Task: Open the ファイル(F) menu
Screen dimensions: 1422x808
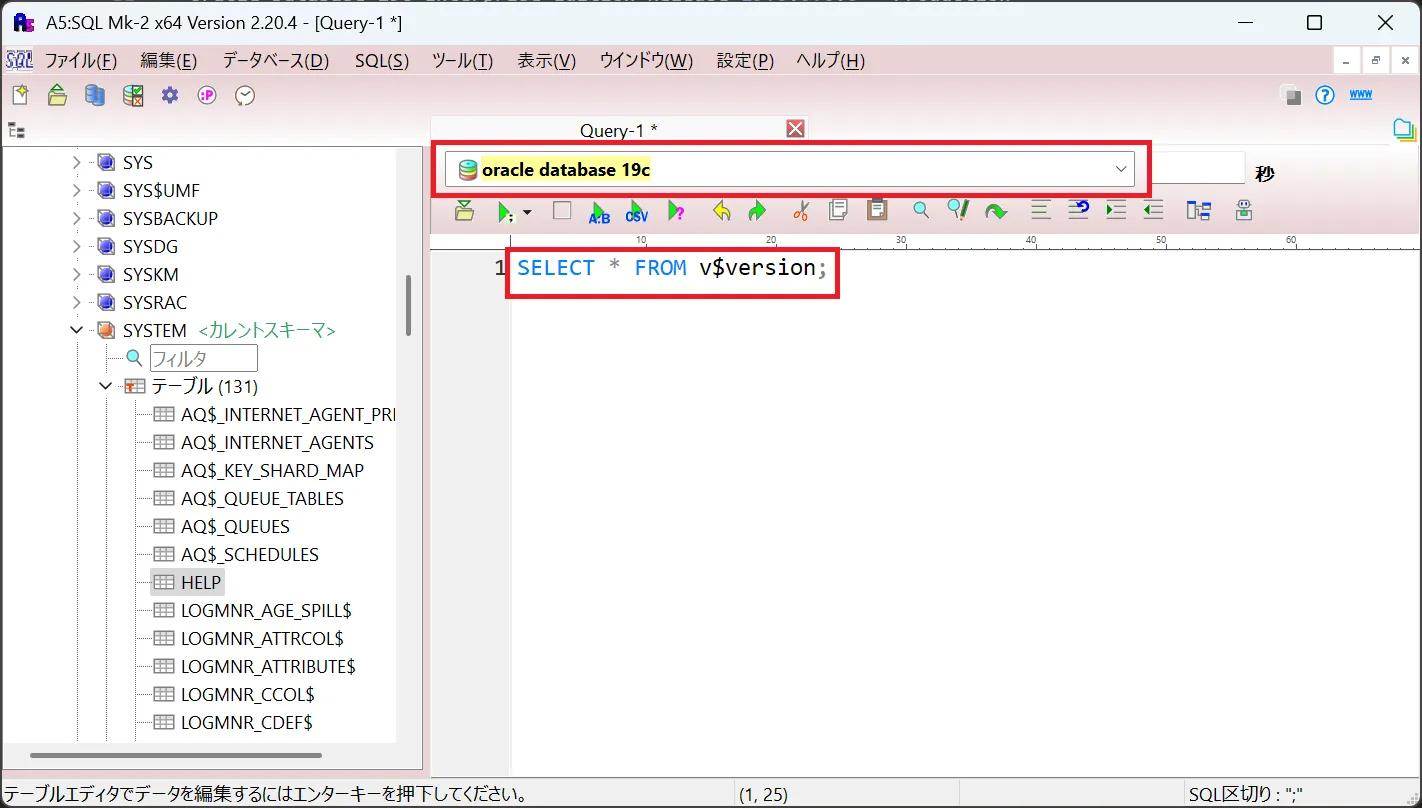Action: click(80, 61)
